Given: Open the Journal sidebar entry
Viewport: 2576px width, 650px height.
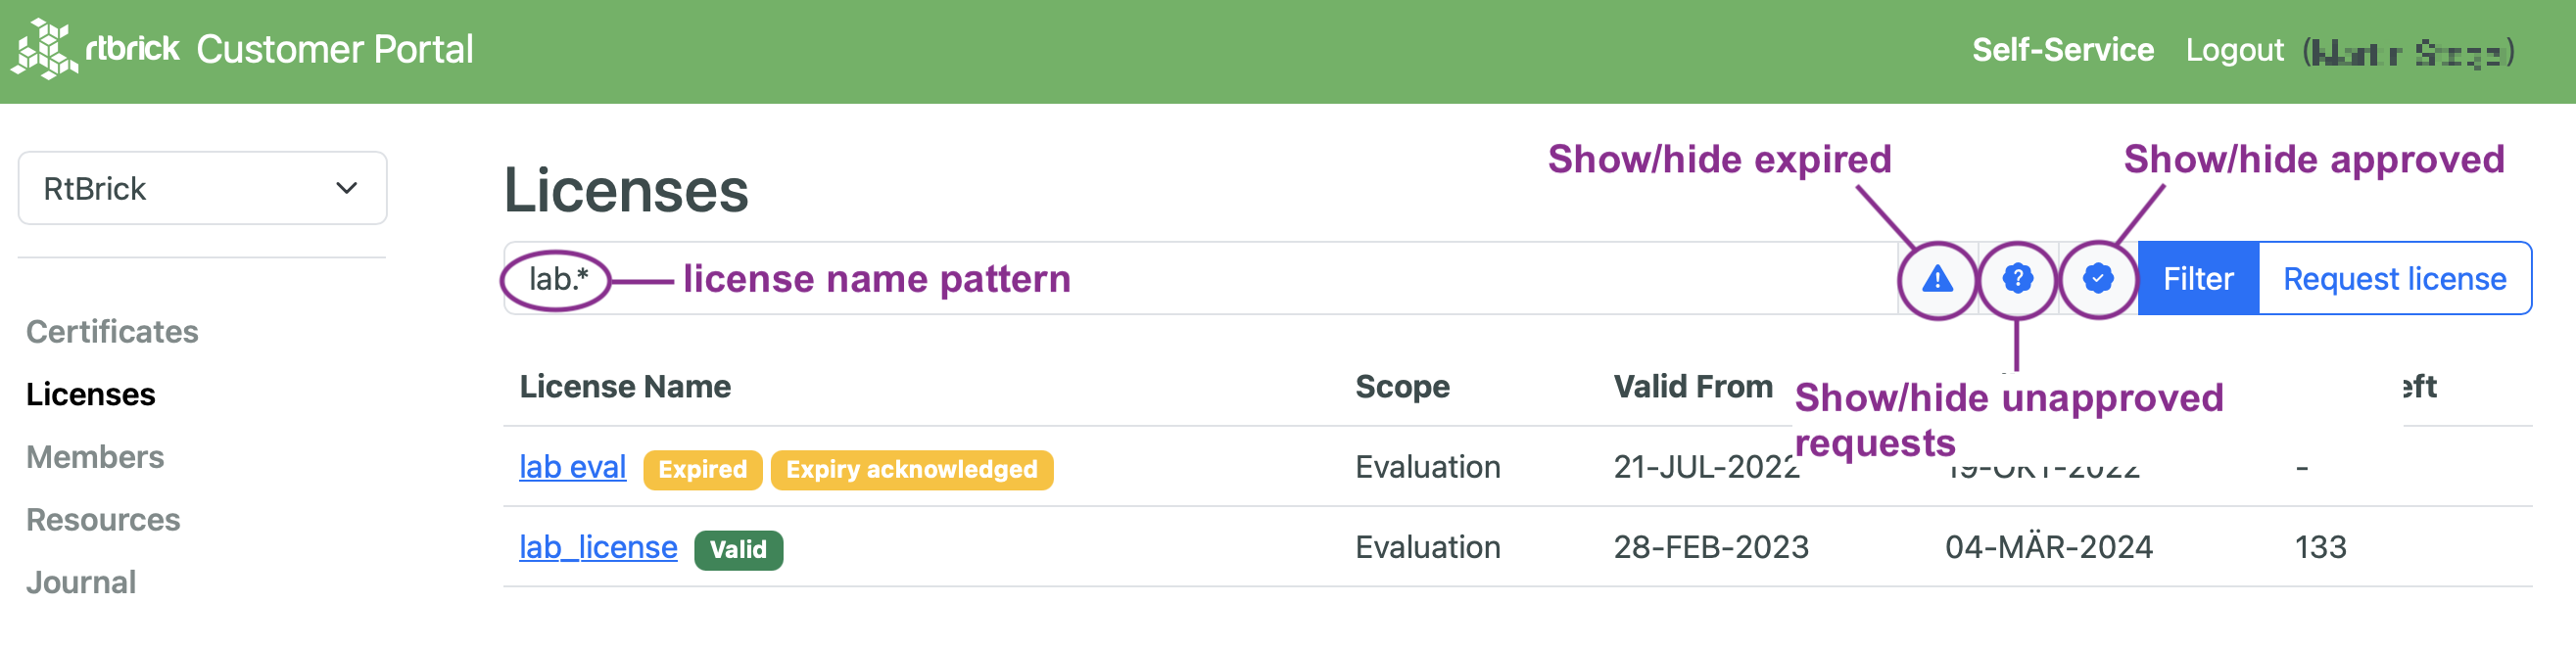Looking at the screenshot, I should tap(81, 583).
